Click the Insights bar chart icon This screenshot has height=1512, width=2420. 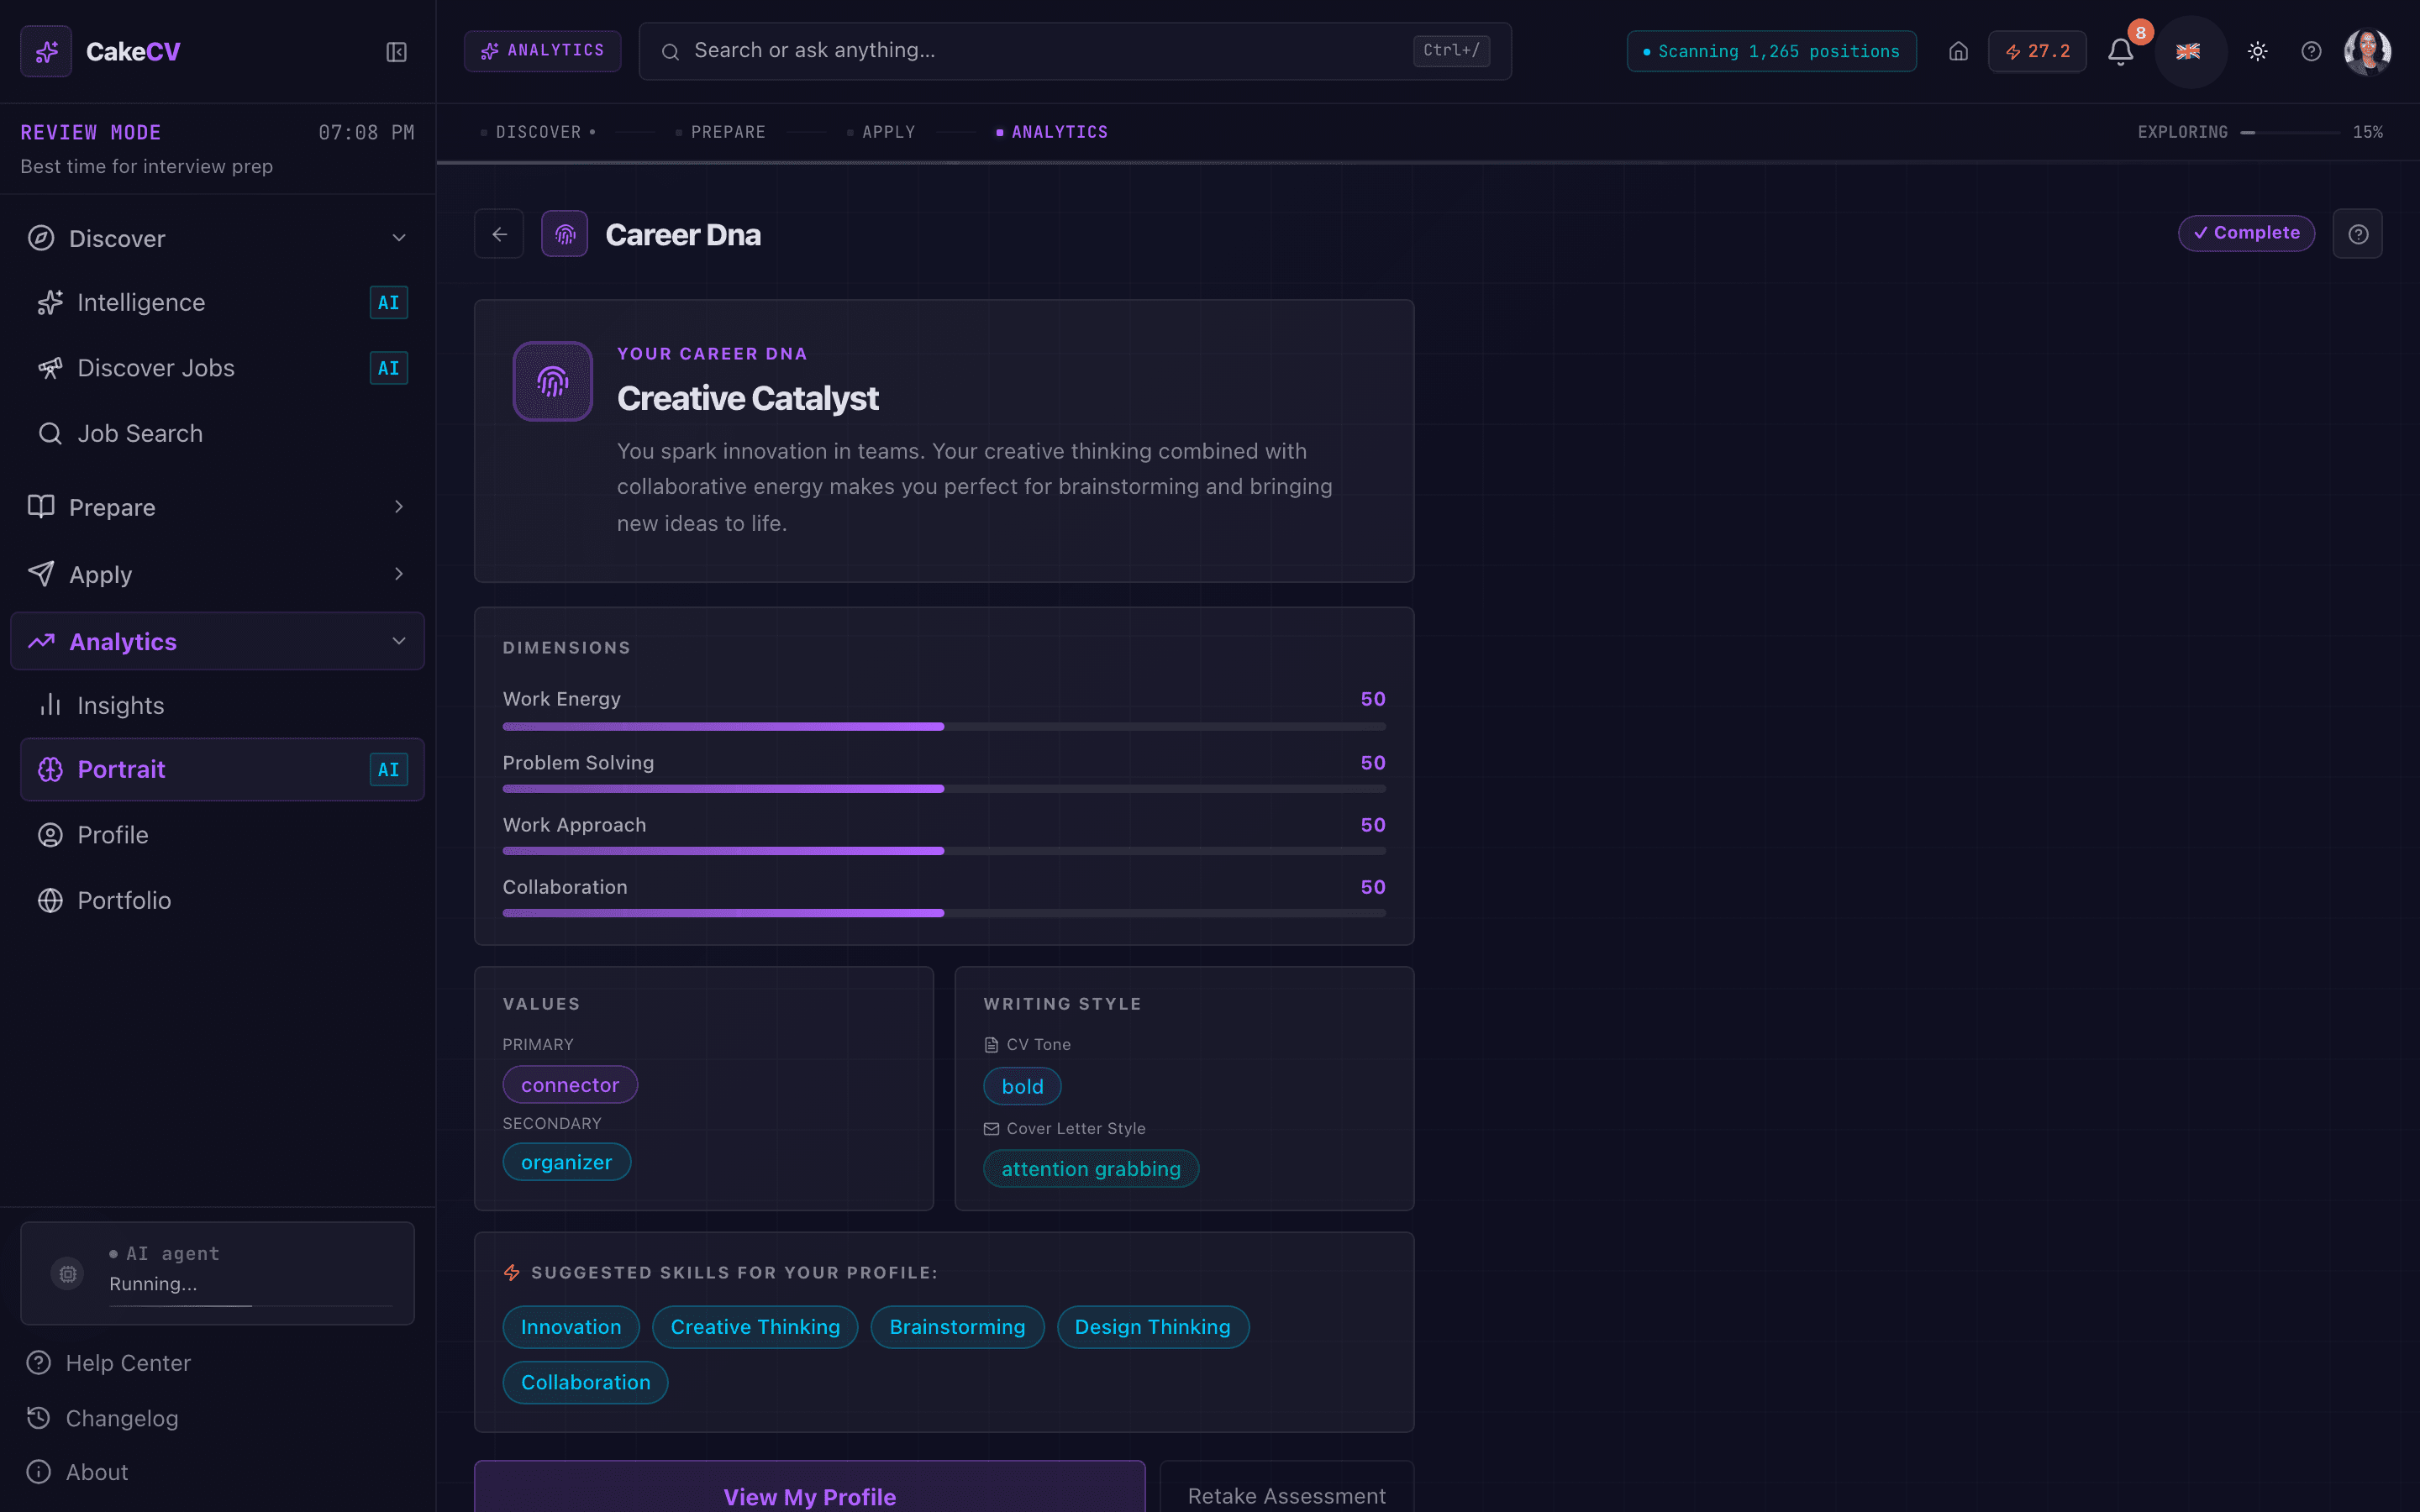point(50,705)
